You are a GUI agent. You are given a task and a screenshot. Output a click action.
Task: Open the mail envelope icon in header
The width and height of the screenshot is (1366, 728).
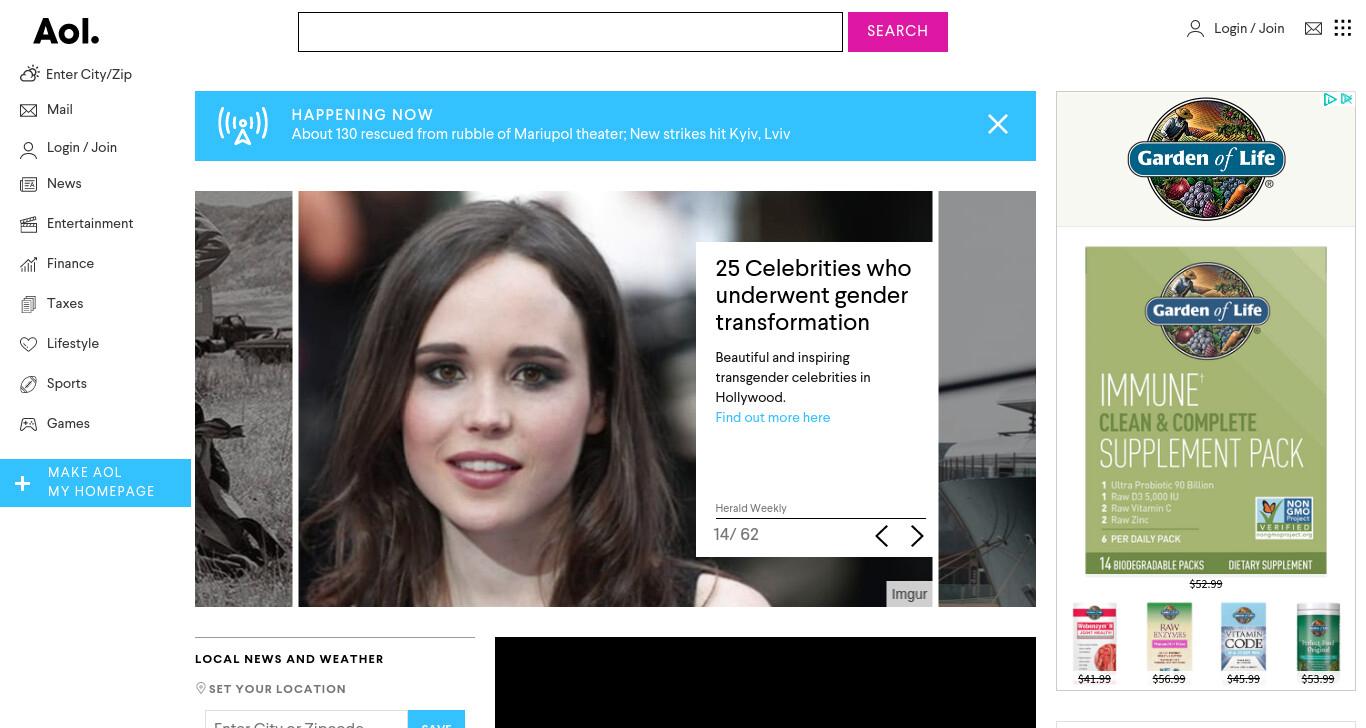point(1313,29)
